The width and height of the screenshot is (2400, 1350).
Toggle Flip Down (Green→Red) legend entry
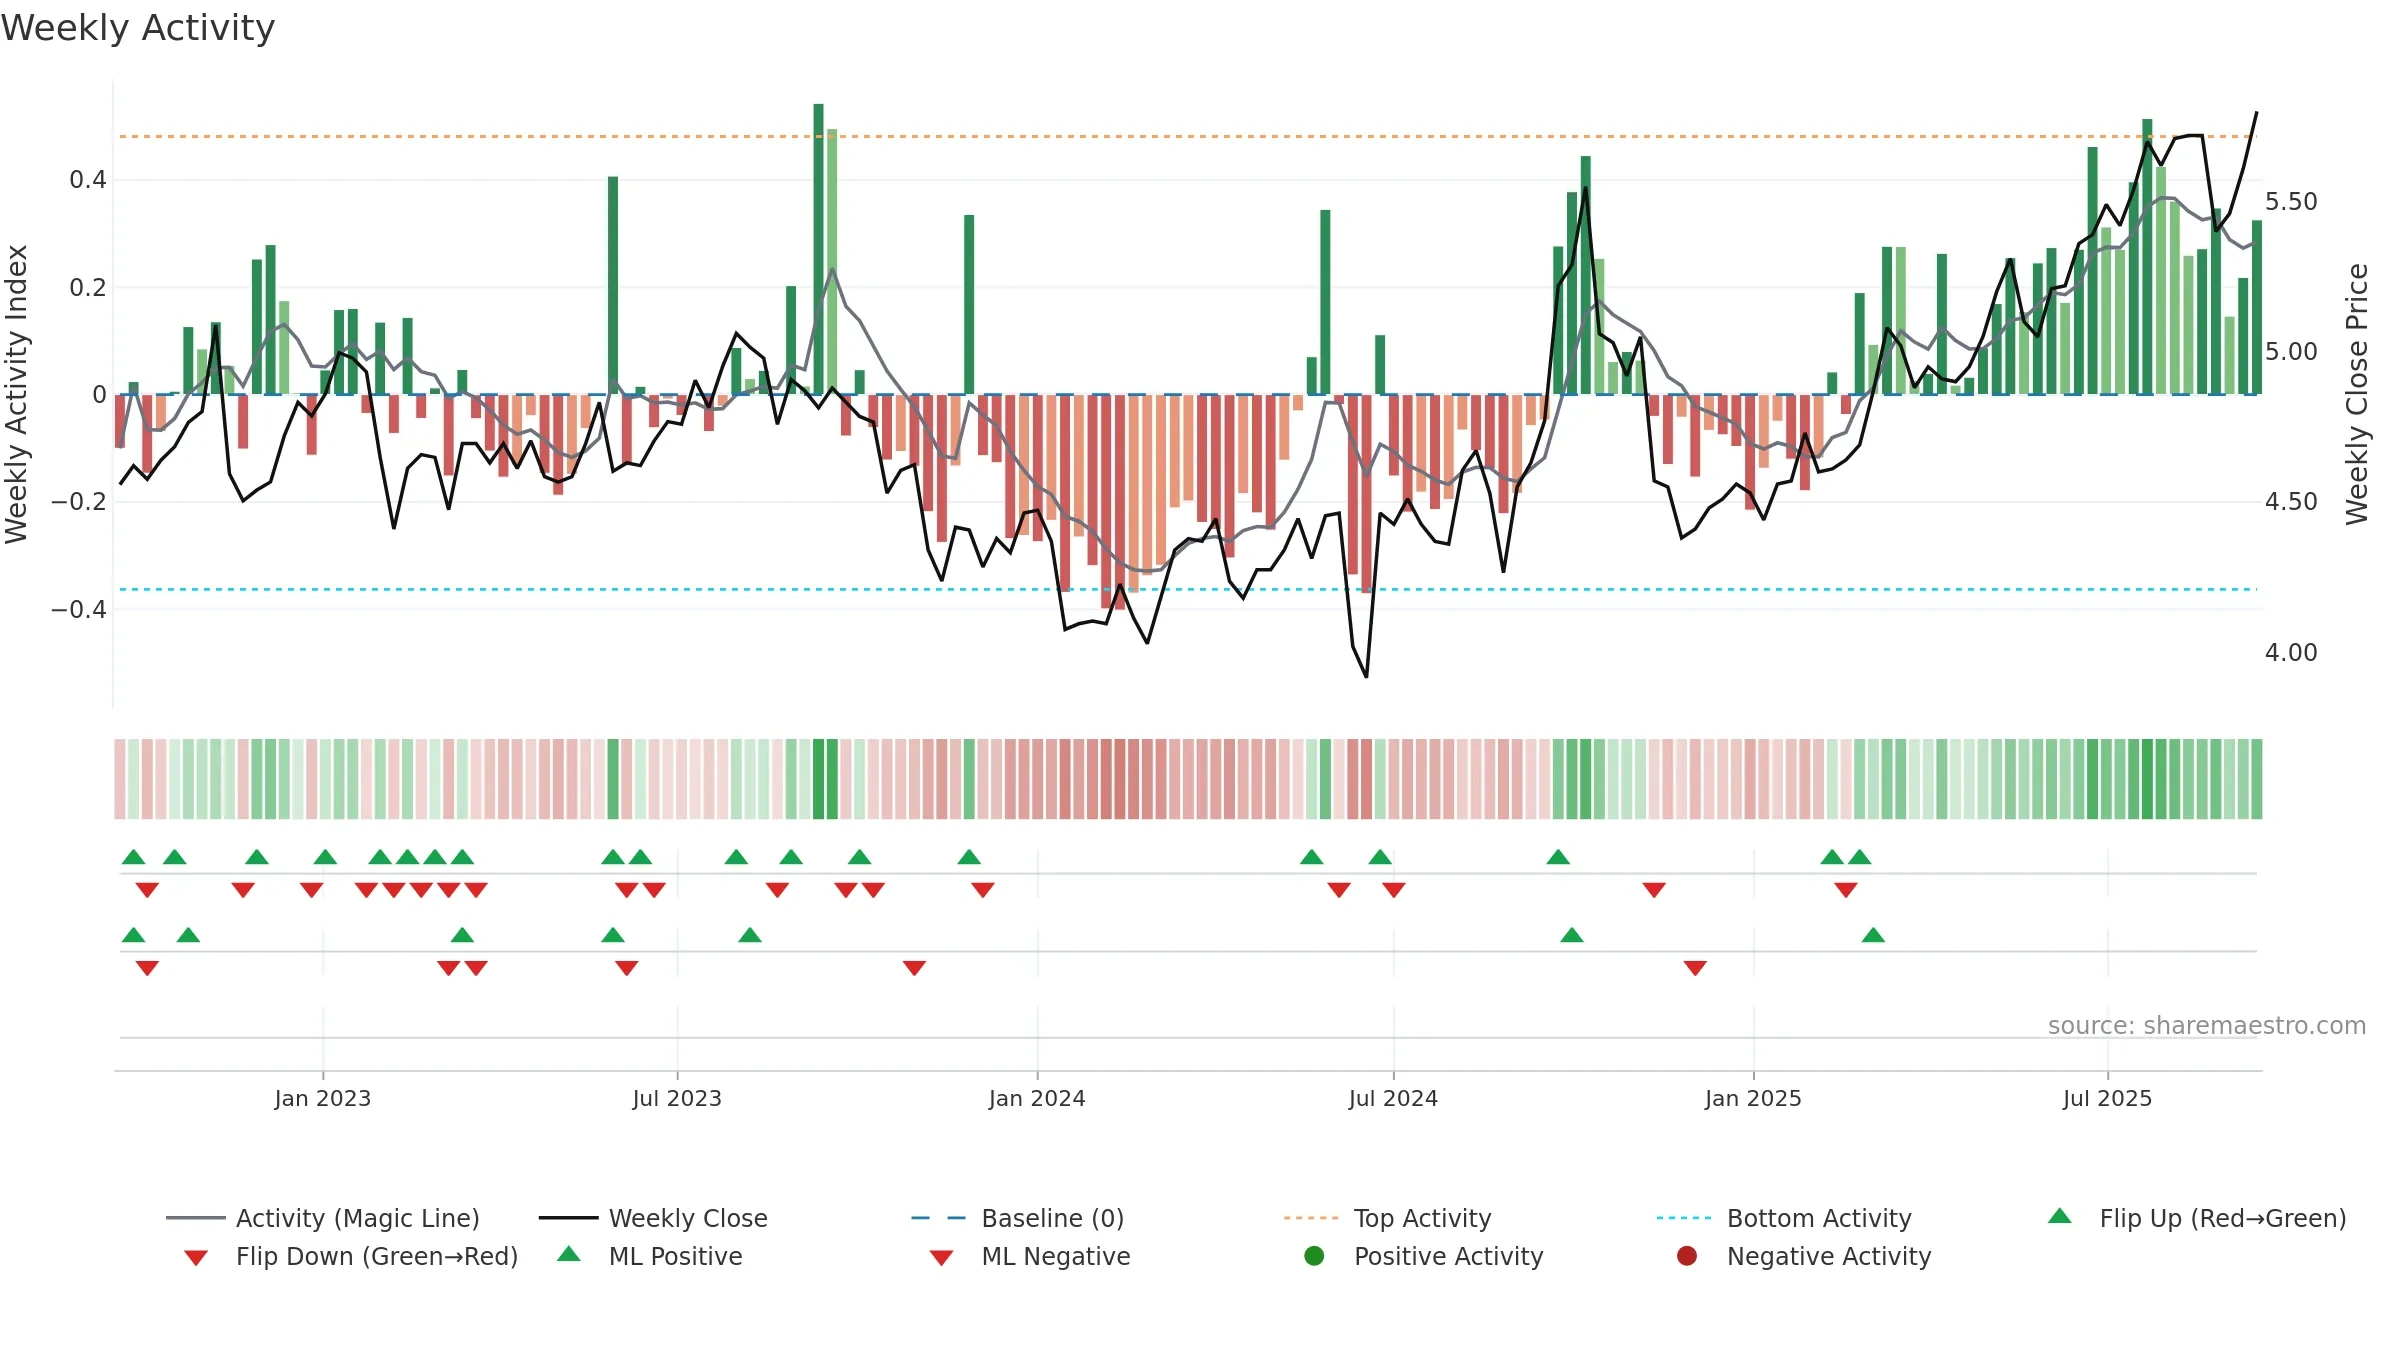[350, 1256]
